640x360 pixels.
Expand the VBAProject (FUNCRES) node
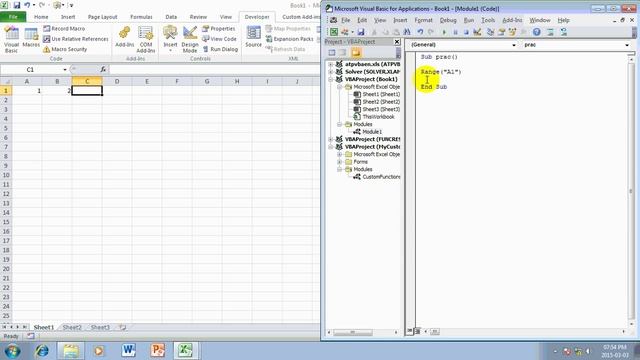pyautogui.click(x=331, y=139)
